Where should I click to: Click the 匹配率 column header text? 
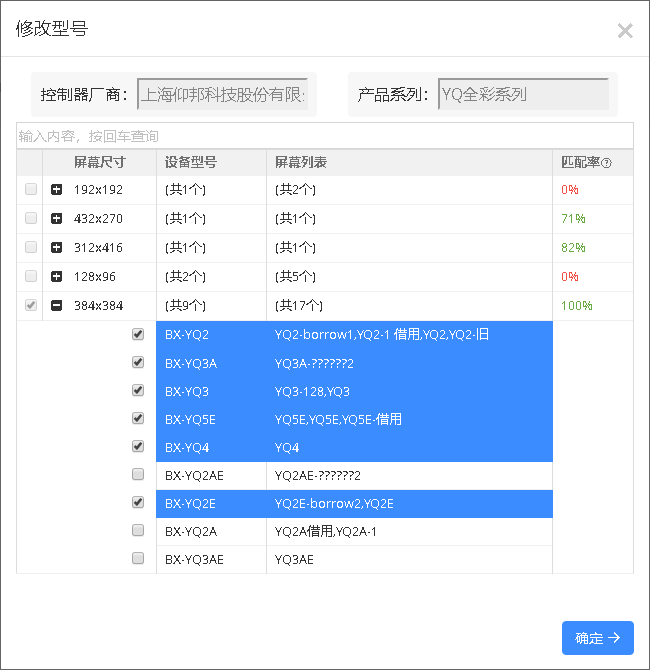581,162
